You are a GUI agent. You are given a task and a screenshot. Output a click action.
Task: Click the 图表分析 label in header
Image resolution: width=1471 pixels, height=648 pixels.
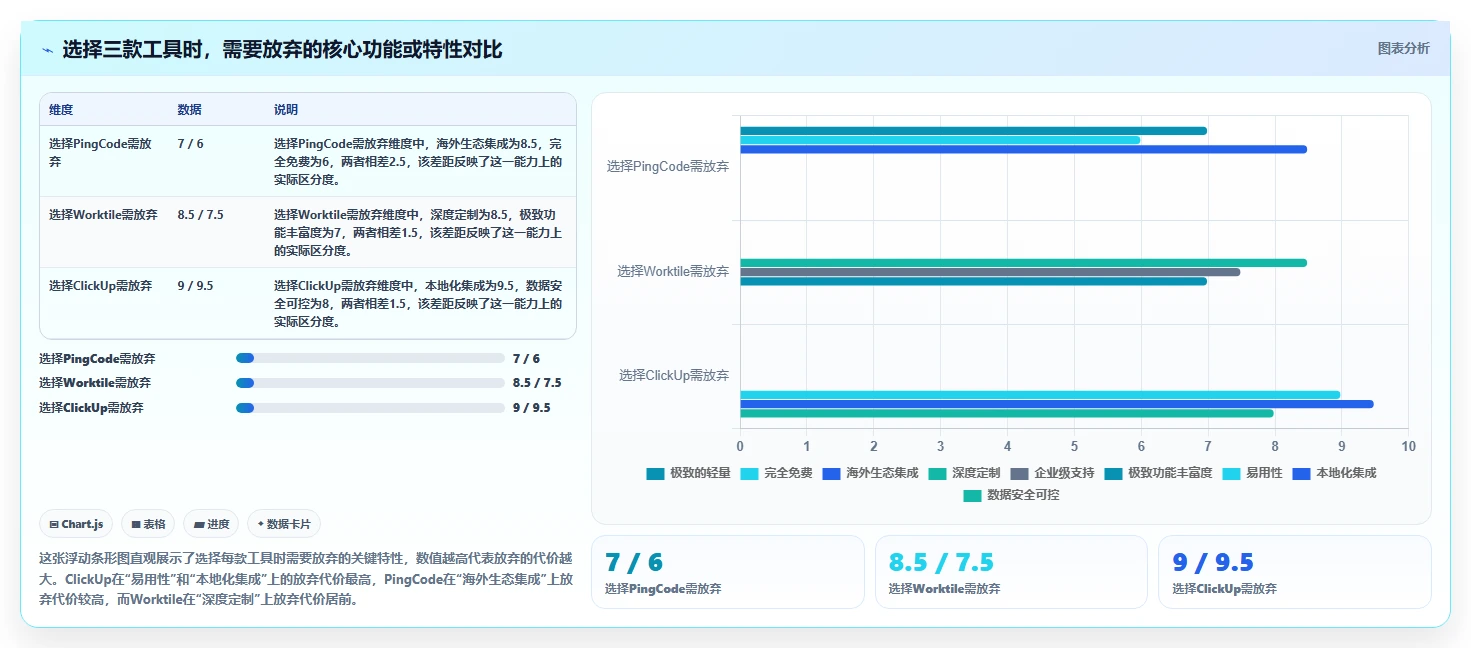1403,48
